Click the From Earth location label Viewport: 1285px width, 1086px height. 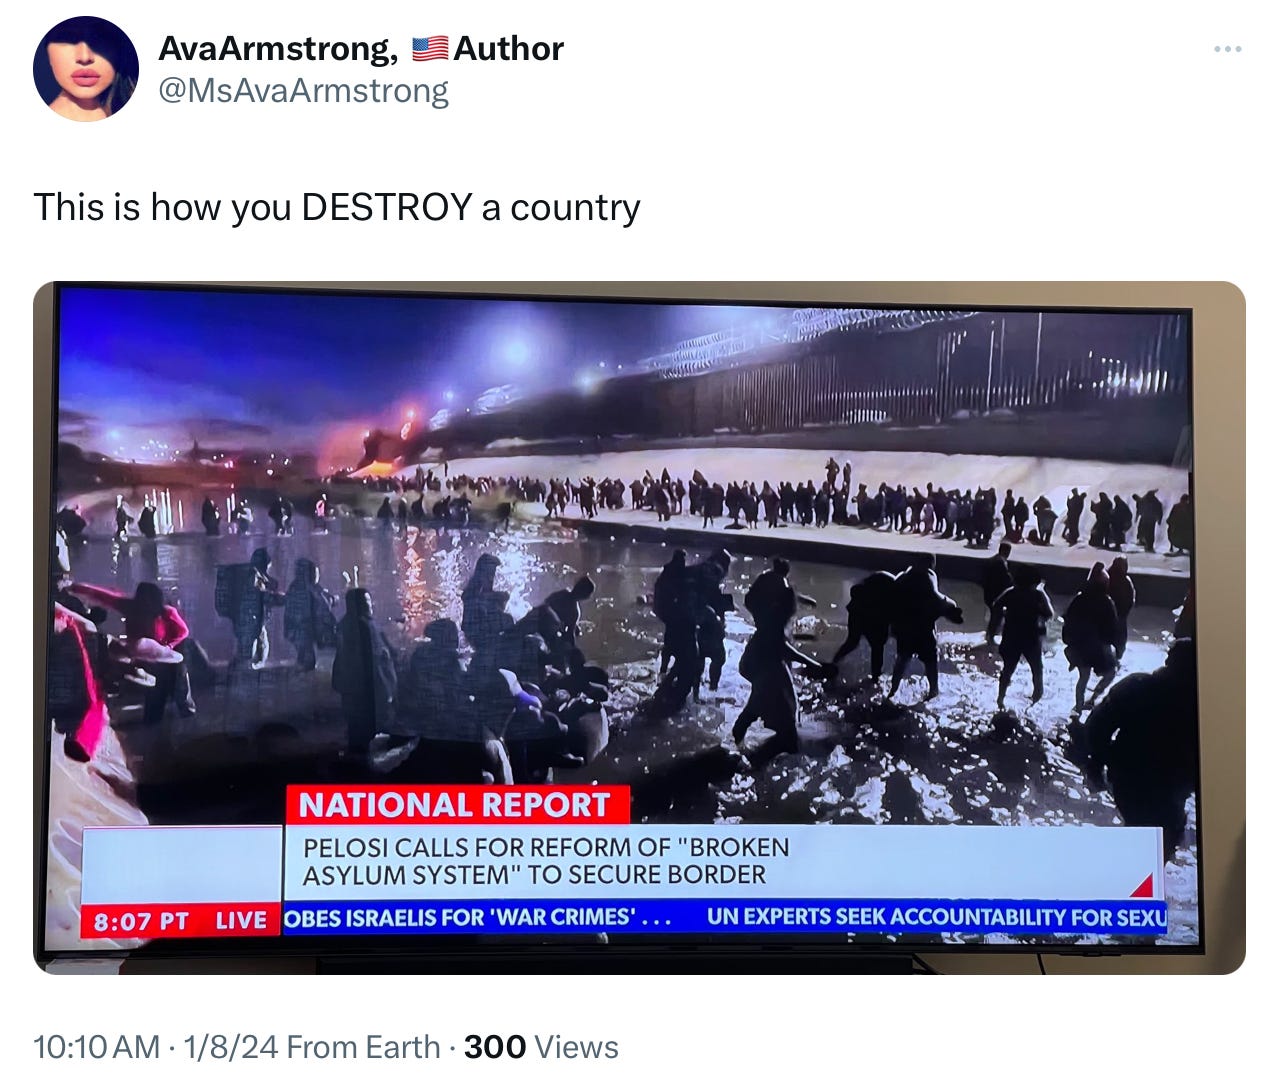[363, 1047]
